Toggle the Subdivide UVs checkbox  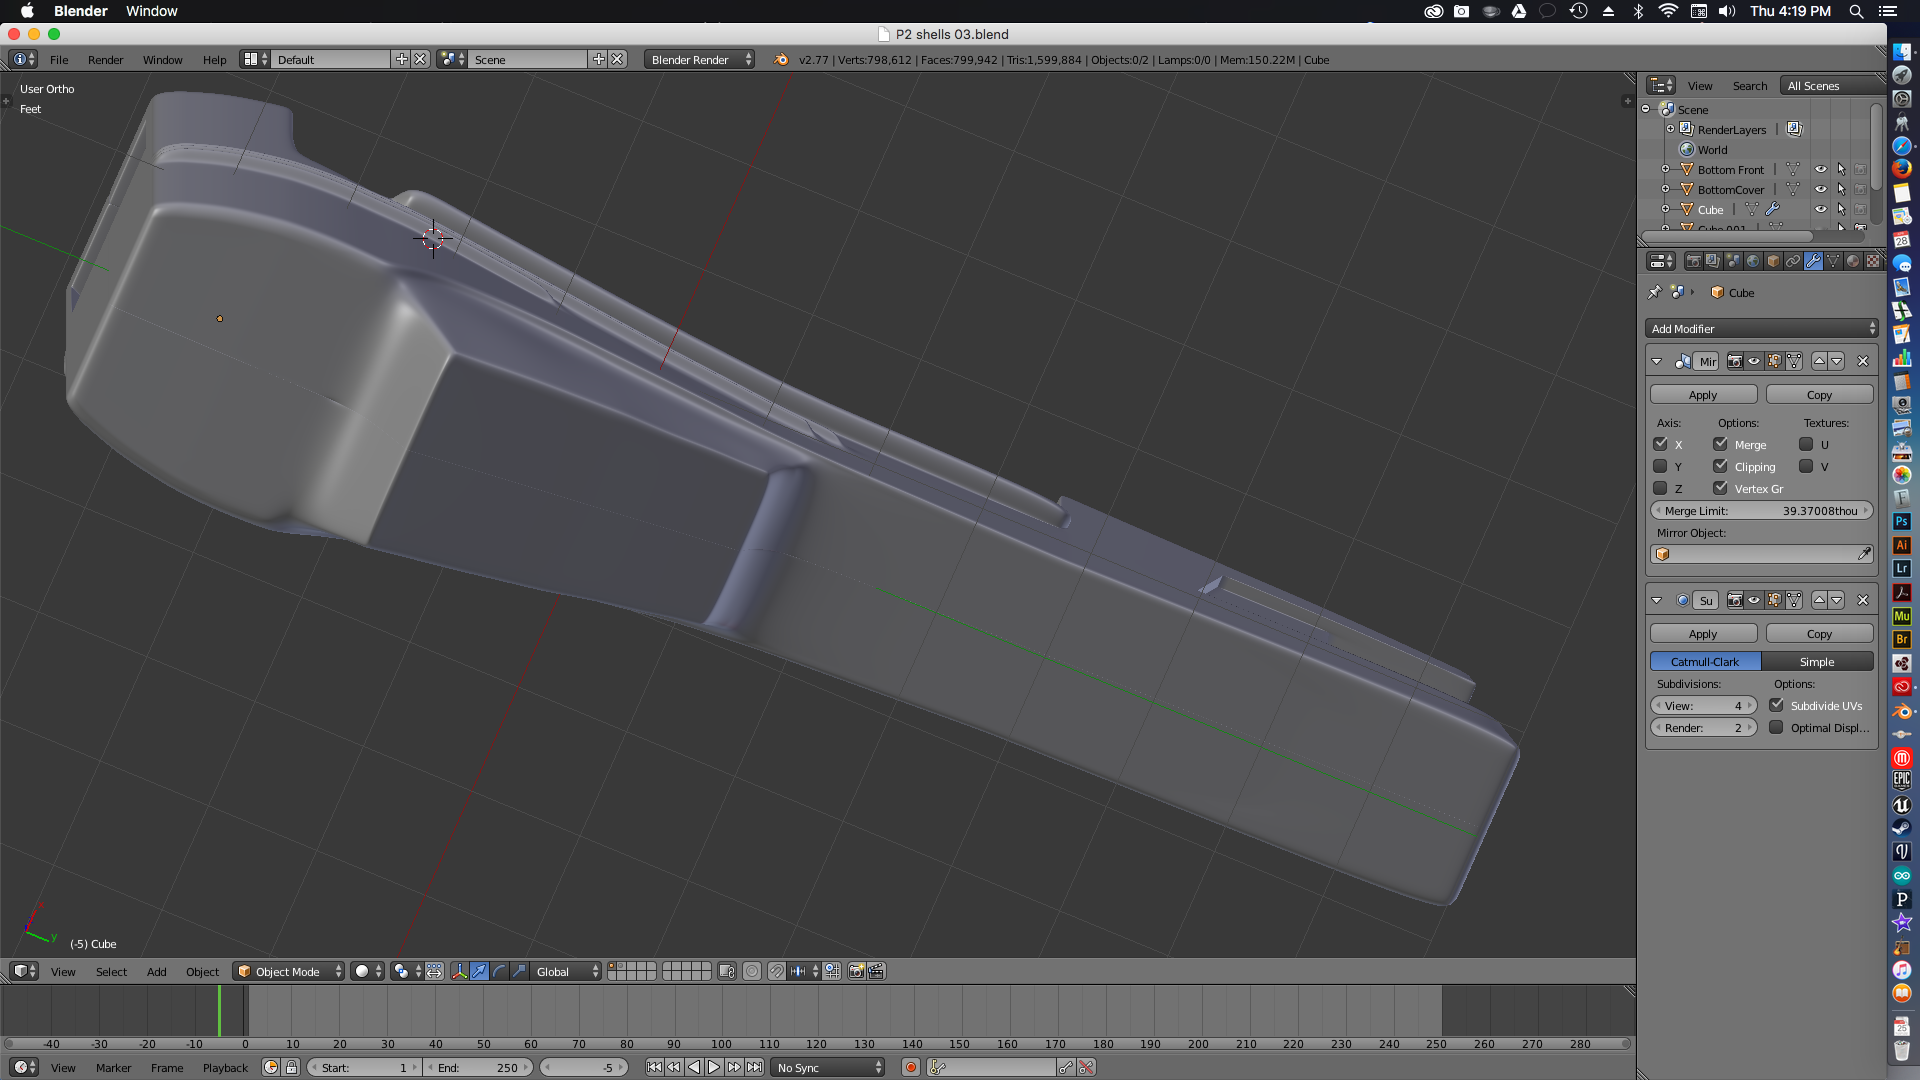pyautogui.click(x=1776, y=705)
